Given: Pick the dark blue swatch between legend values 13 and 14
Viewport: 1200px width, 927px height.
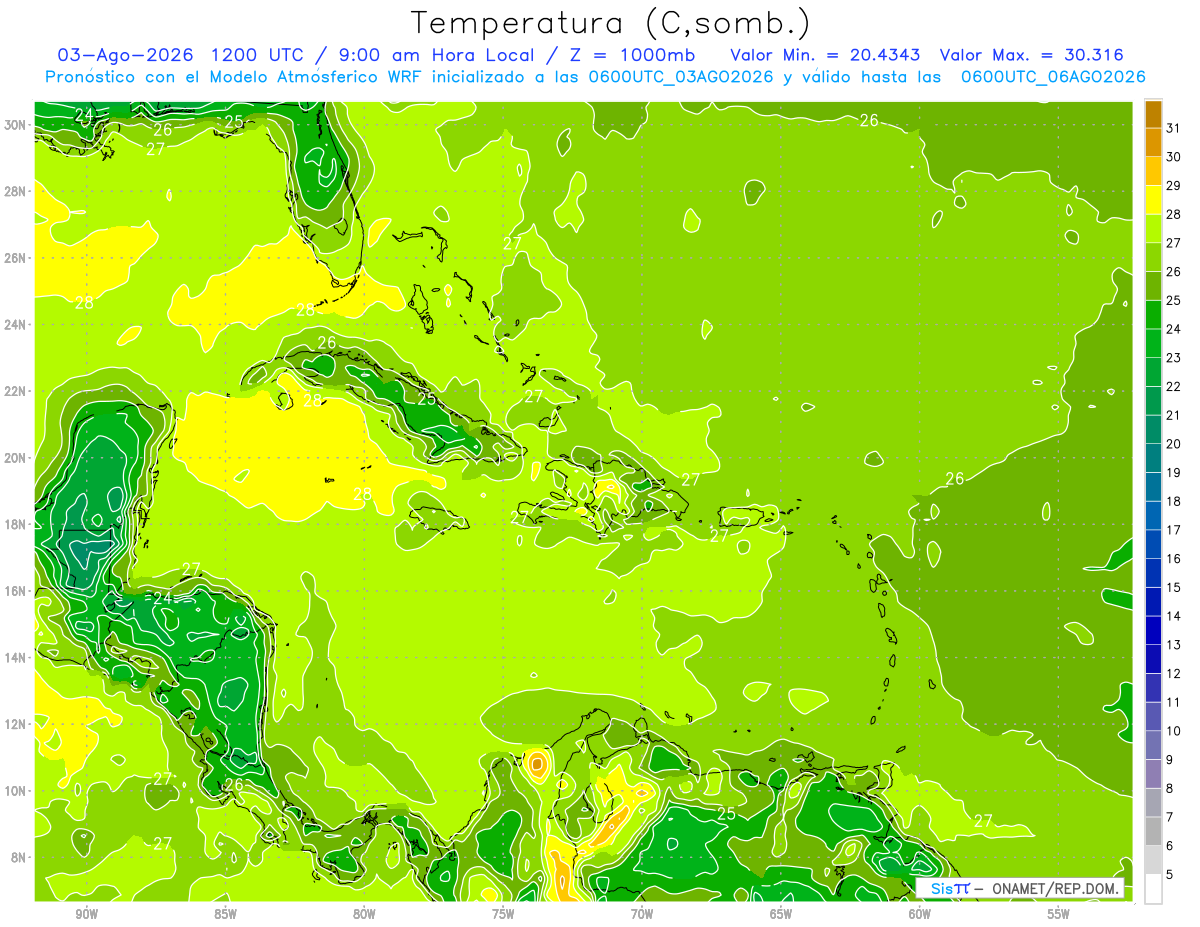Looking at the screenshot, I should [1154, 630].
